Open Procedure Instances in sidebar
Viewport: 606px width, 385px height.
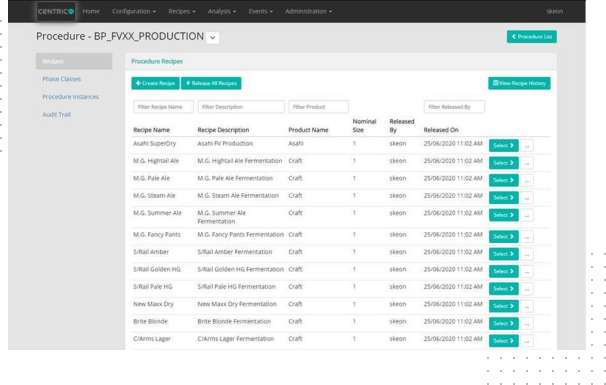pos(70,97)
